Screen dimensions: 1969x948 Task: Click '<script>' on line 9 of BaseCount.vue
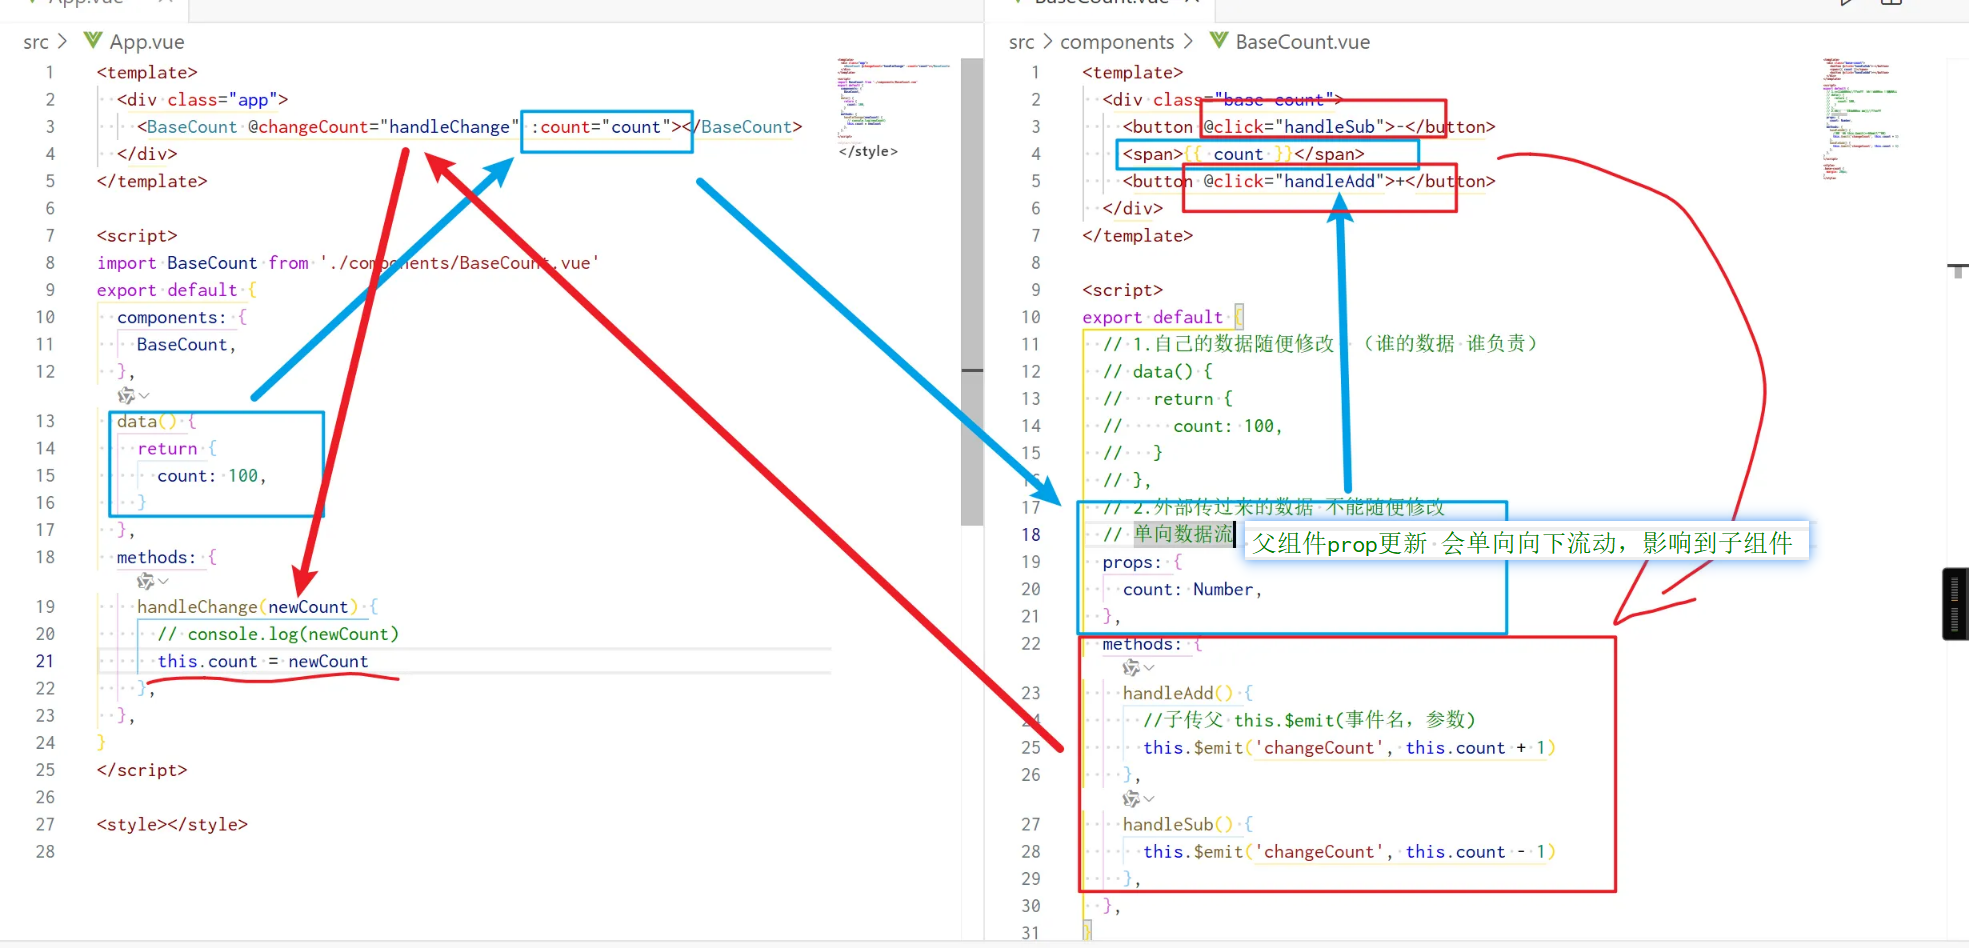pos(1122,290)
